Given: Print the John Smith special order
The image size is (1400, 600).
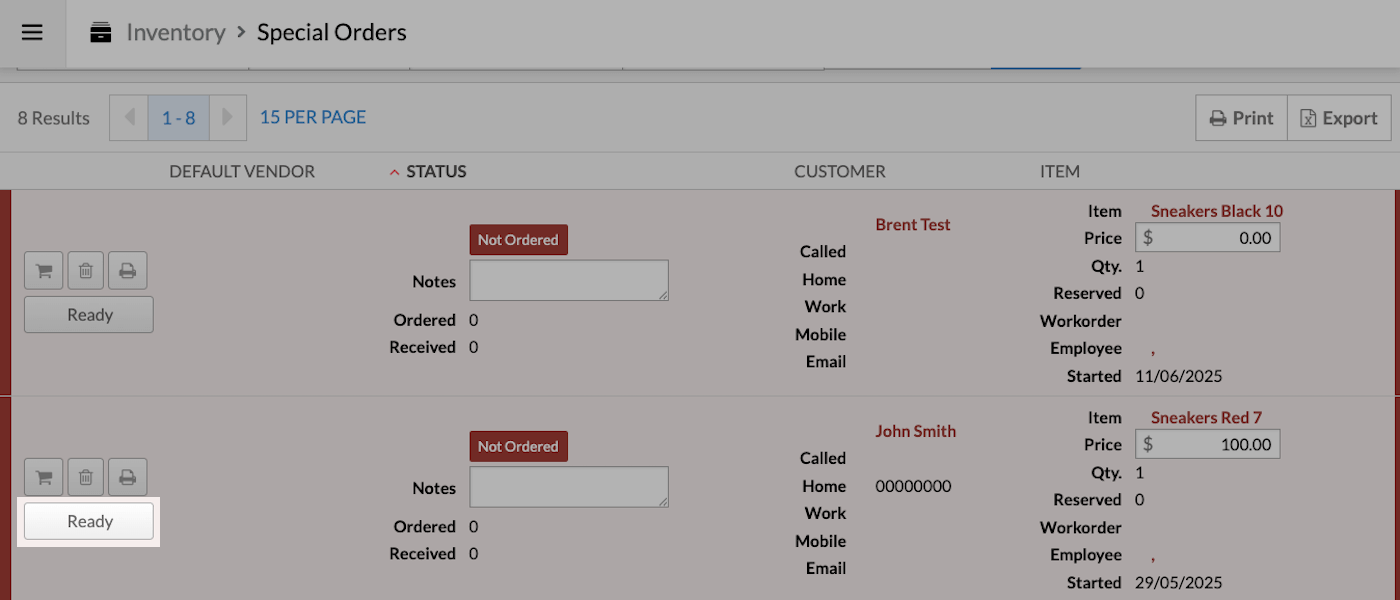Looking at the screenshot, I should 128,477.
